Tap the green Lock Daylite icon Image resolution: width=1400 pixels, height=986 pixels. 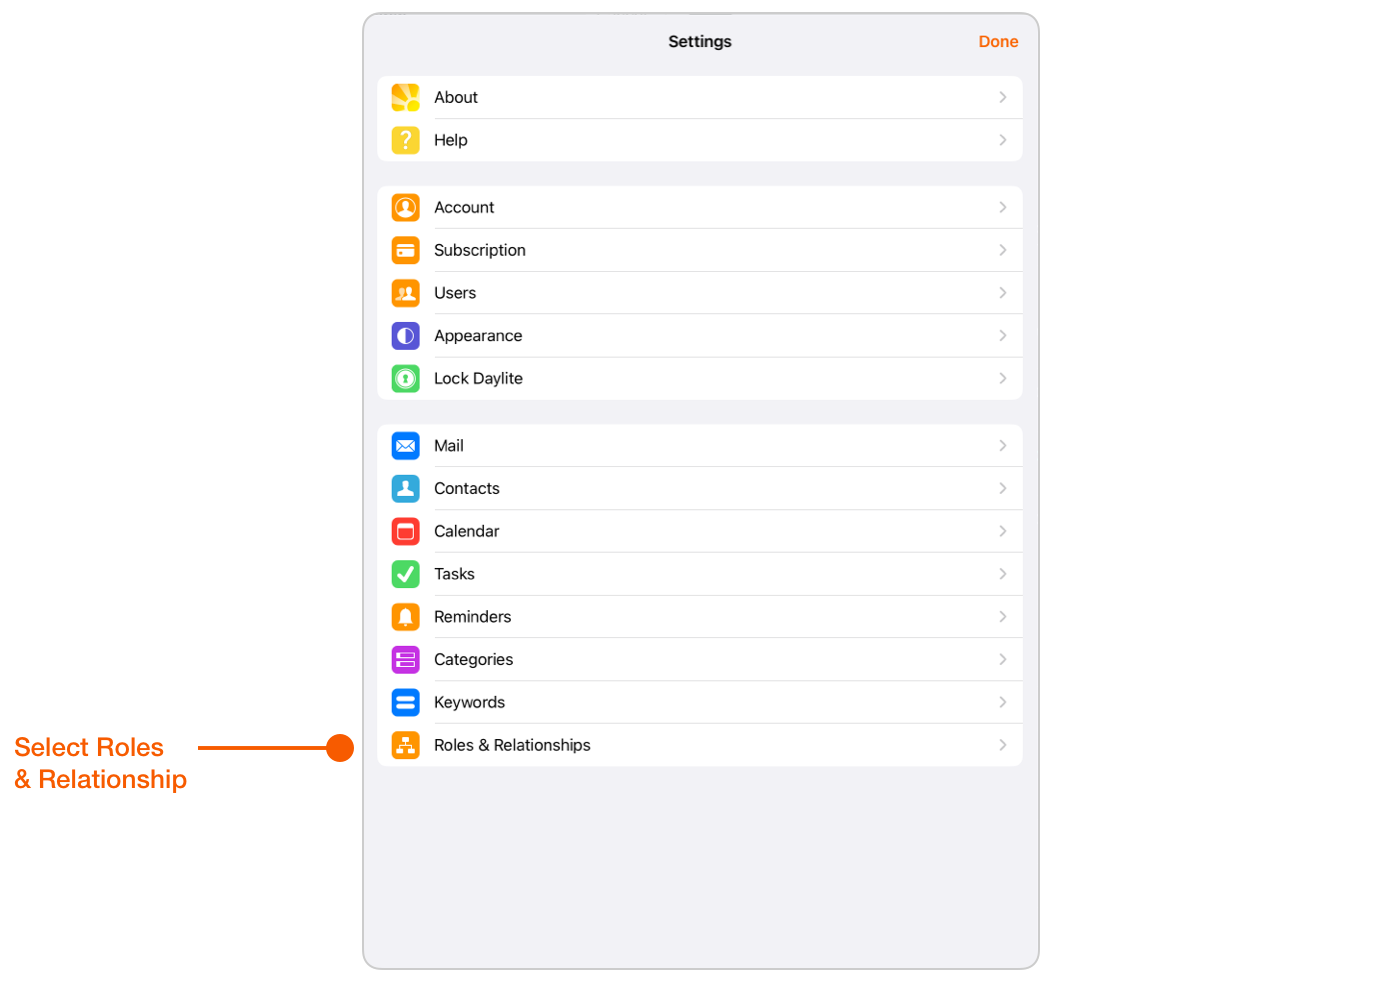point(405,379)
